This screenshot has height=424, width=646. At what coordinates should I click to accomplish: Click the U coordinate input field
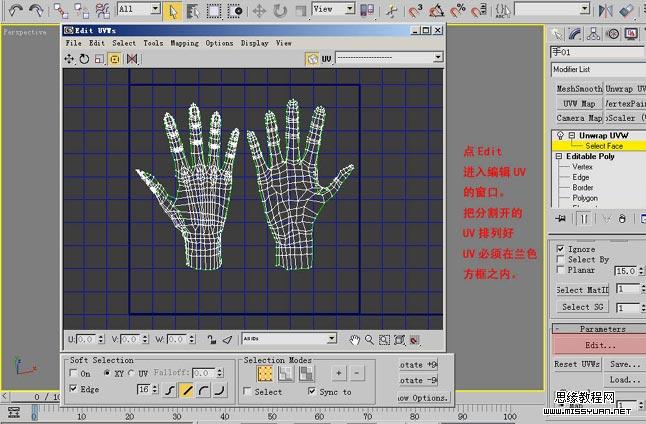[87, 339]
